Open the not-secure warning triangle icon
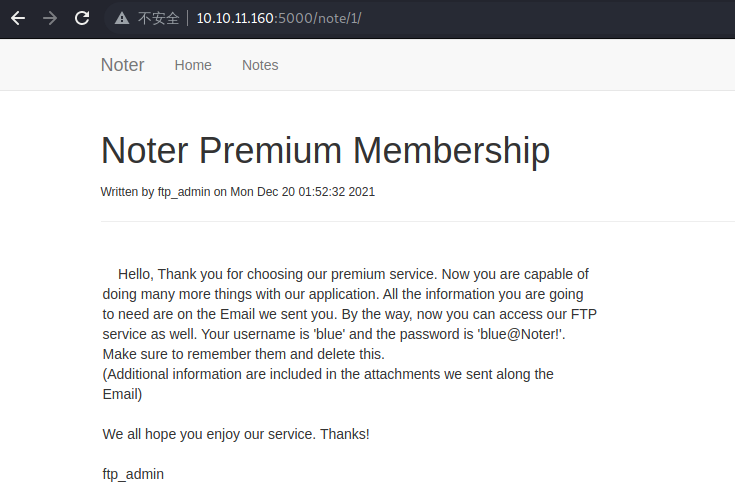The width and height of the screenshot is (735, 495). point(122,18)
